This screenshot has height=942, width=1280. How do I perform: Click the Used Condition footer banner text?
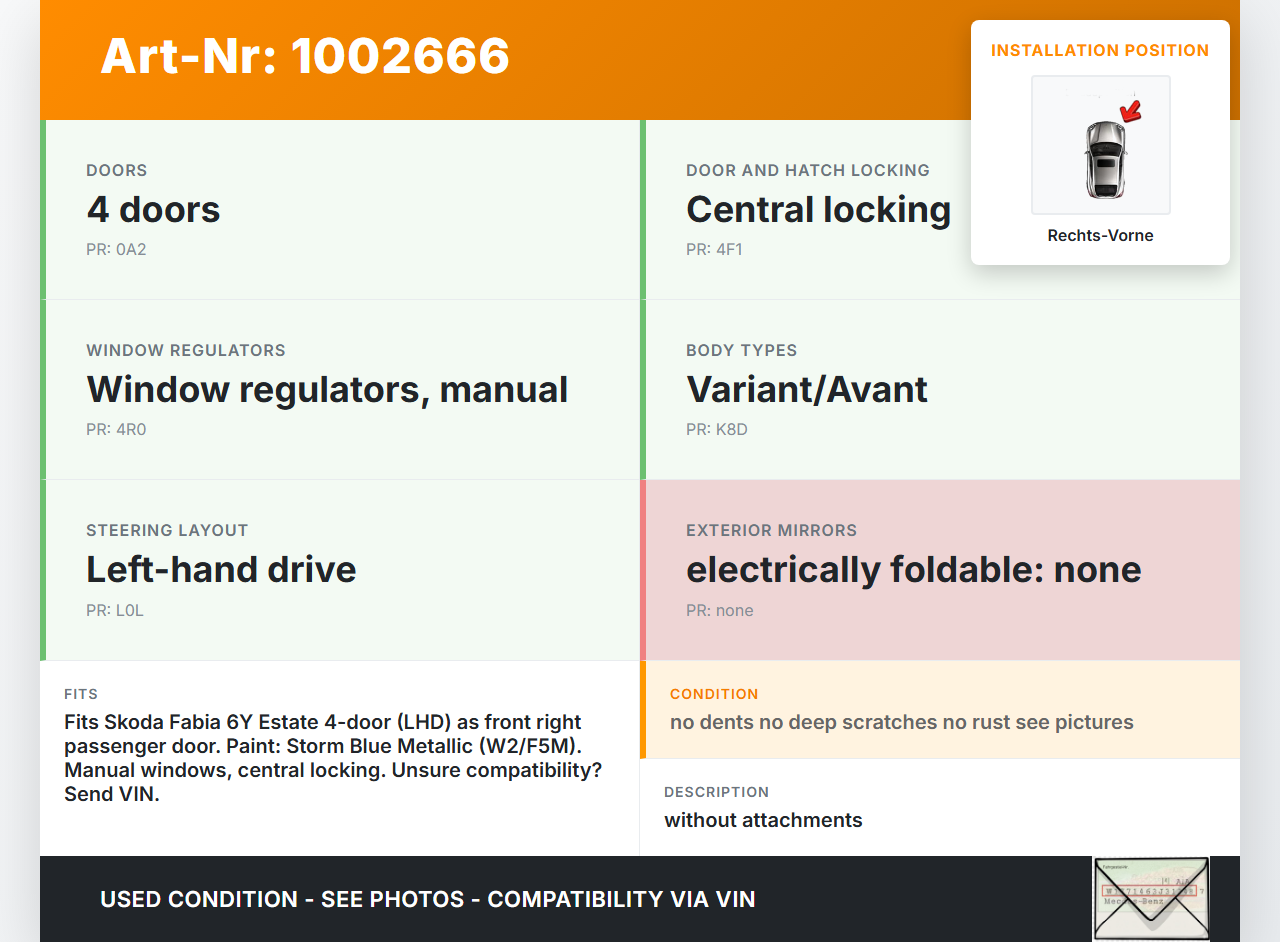point(427,899)
